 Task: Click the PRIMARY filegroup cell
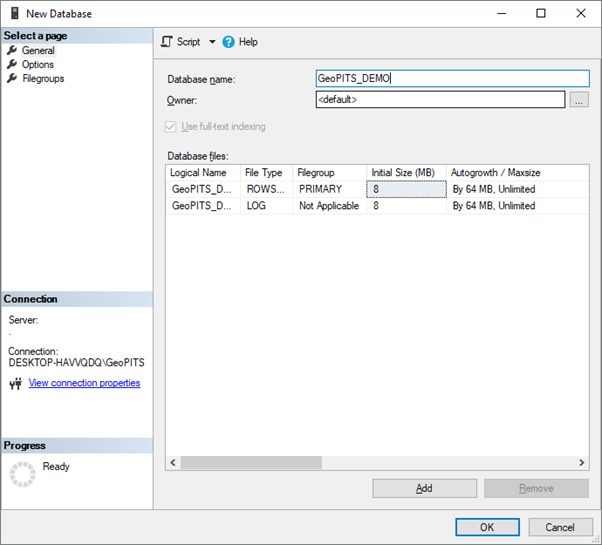(x=329, y=189)
